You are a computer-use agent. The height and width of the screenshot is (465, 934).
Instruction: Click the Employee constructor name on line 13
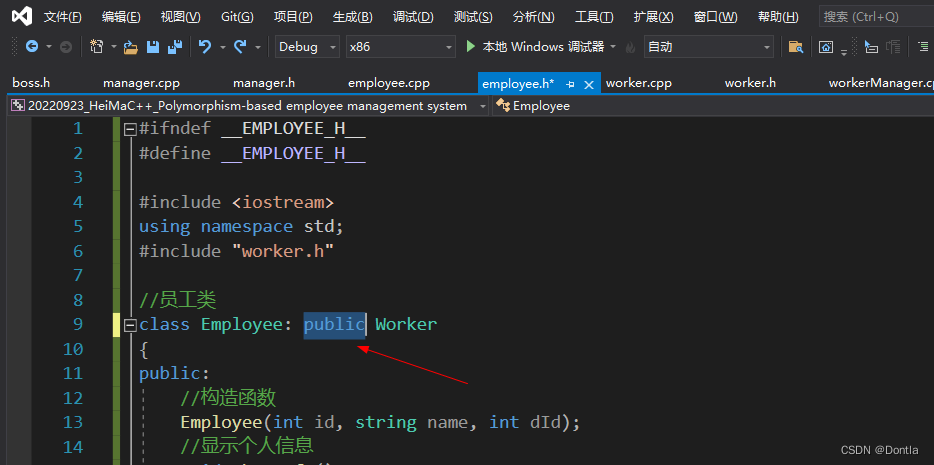222,422
